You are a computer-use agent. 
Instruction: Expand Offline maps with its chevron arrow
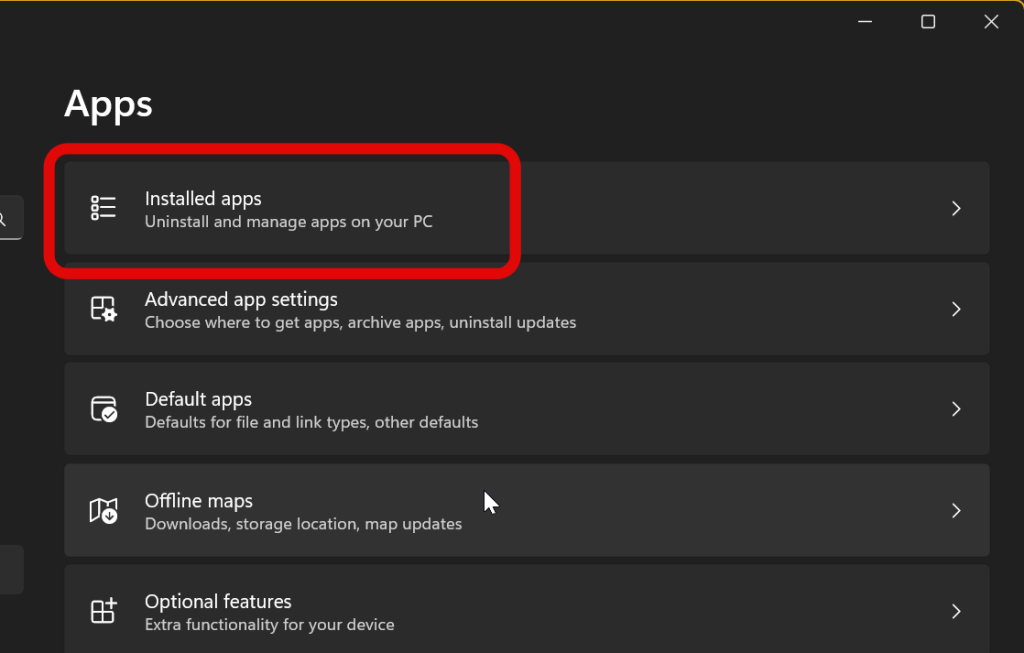click(956, 511)
